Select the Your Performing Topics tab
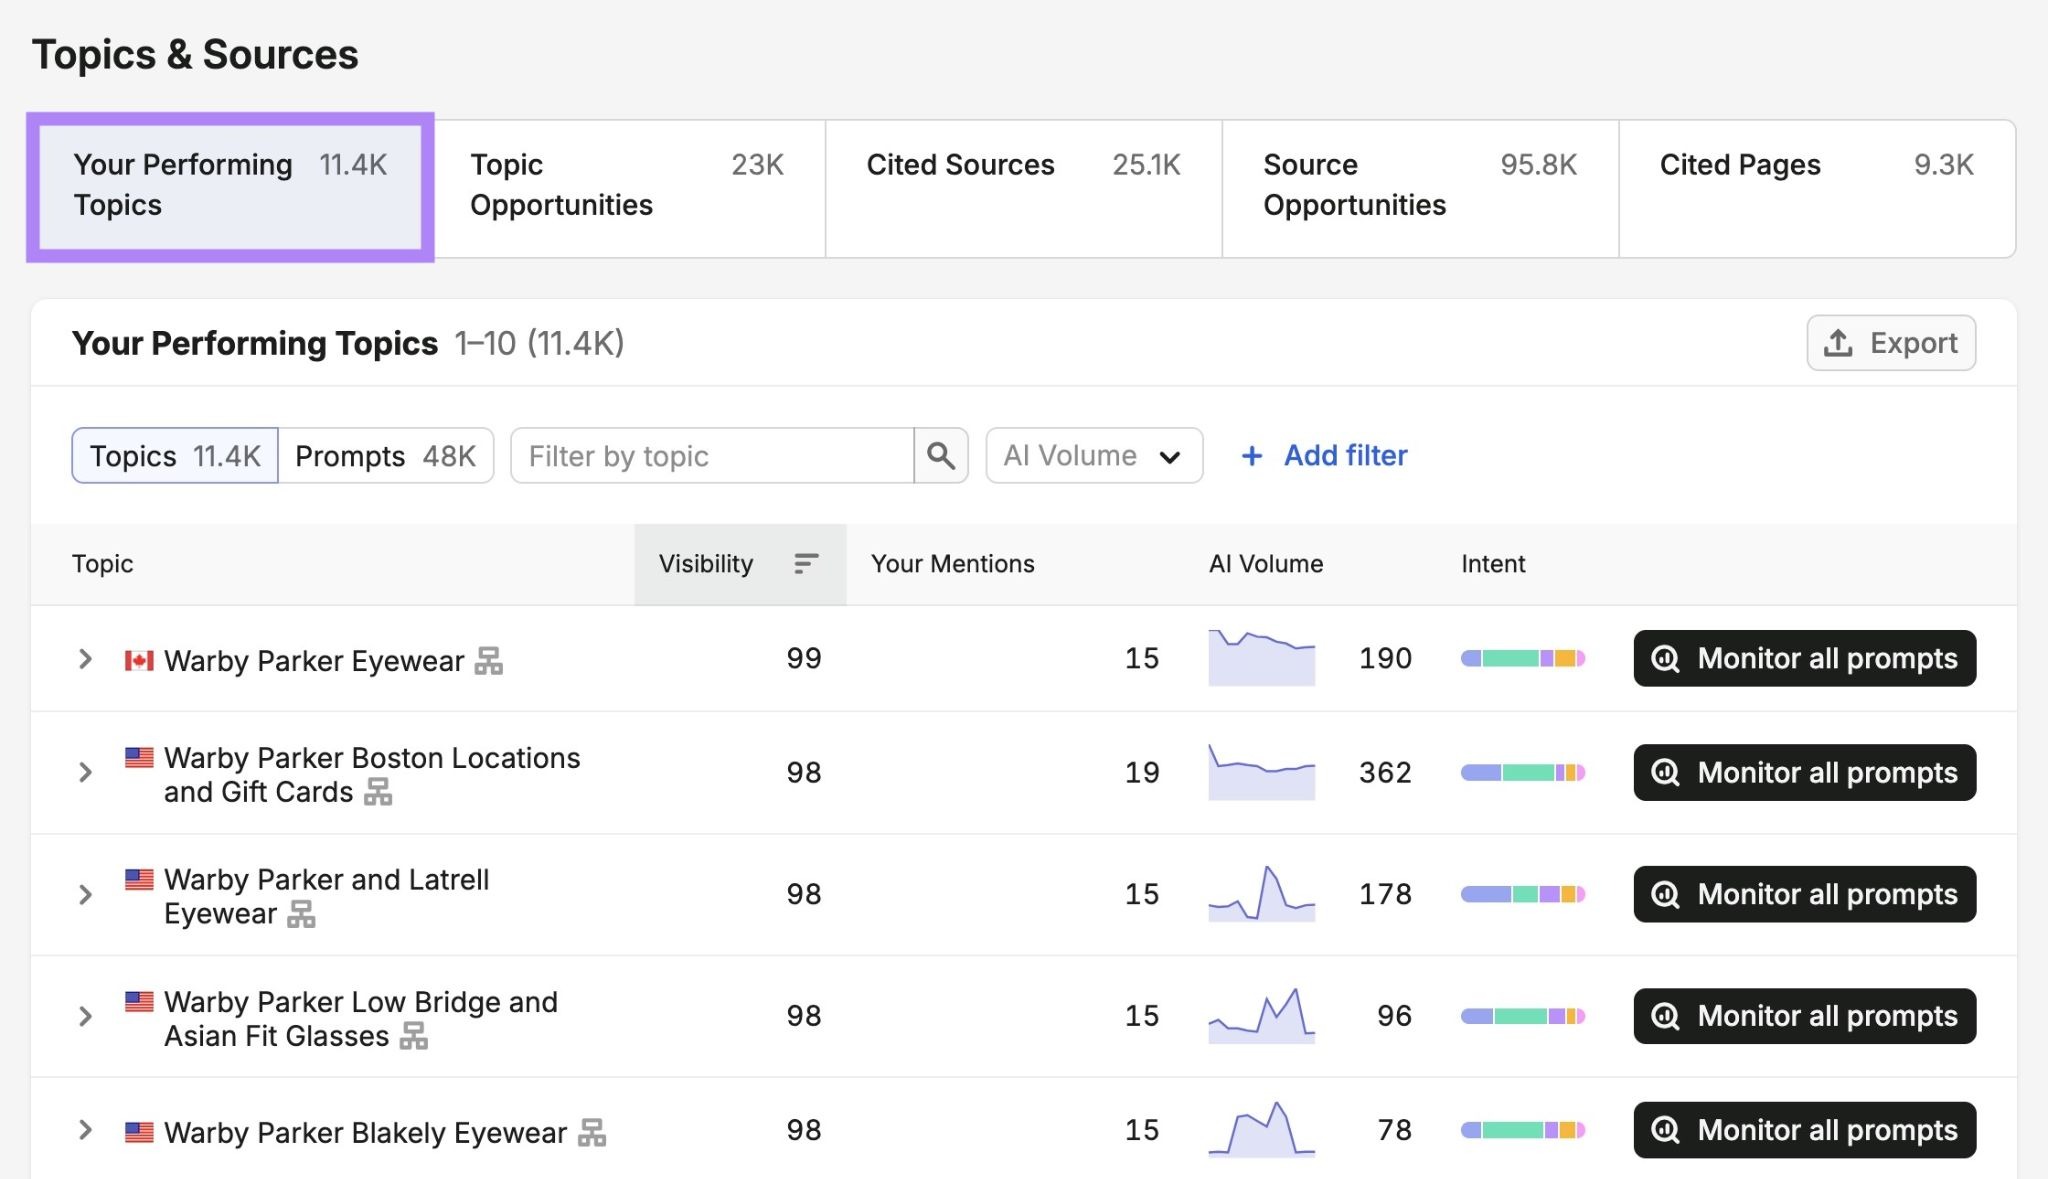The height and width of the screenshot is (1179, 2048). click(230, 187)
